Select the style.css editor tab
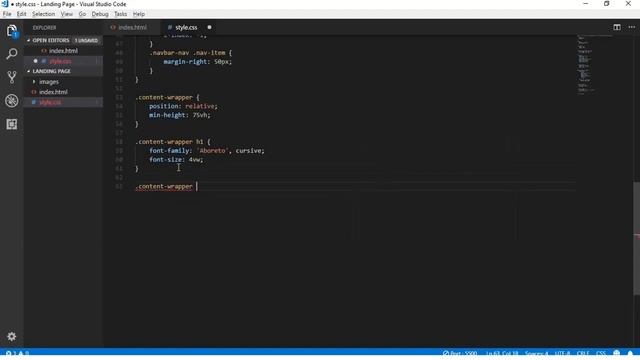 [186, 27]
